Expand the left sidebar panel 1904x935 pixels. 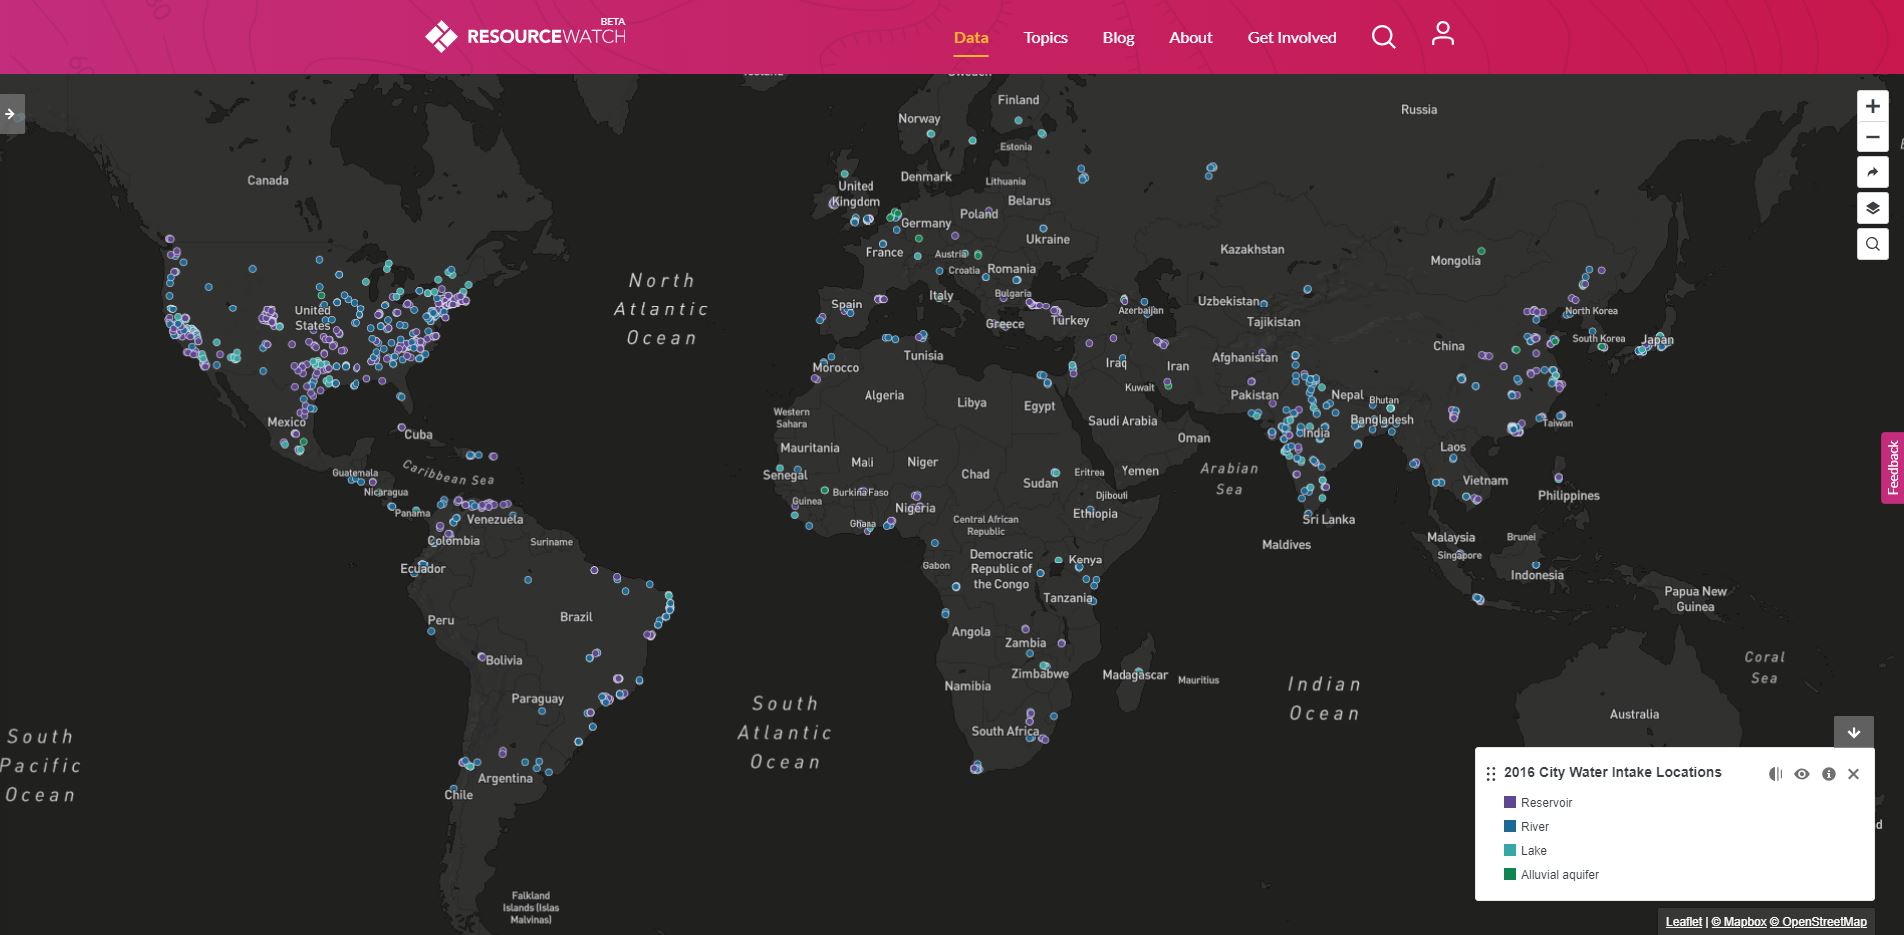[x=11, y=114]
